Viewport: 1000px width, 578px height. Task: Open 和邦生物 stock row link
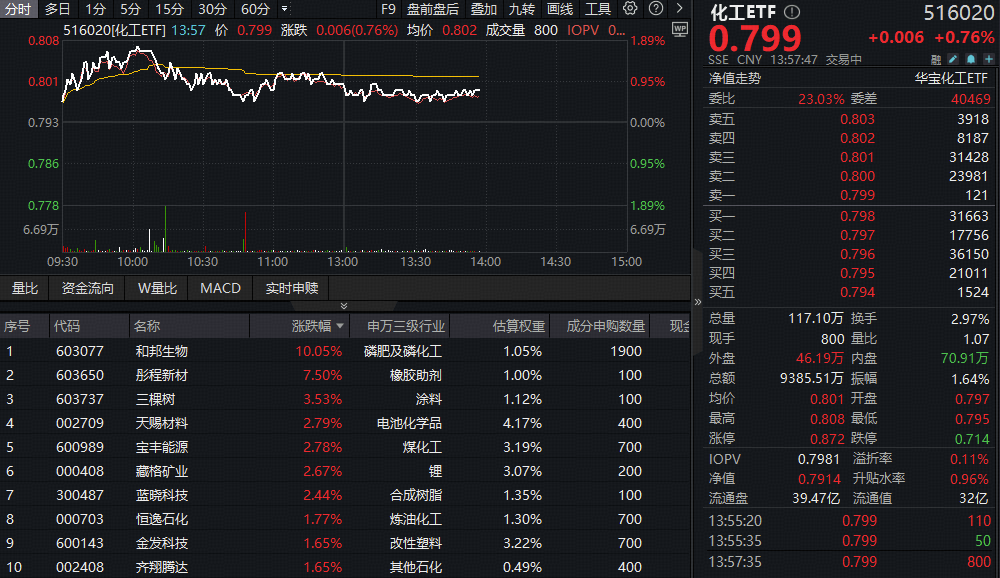point(162,352)
